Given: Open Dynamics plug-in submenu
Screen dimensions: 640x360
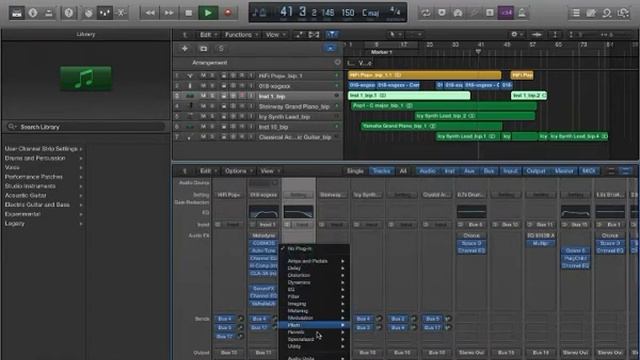Looking at the screenshot, I should click(313, 282).
